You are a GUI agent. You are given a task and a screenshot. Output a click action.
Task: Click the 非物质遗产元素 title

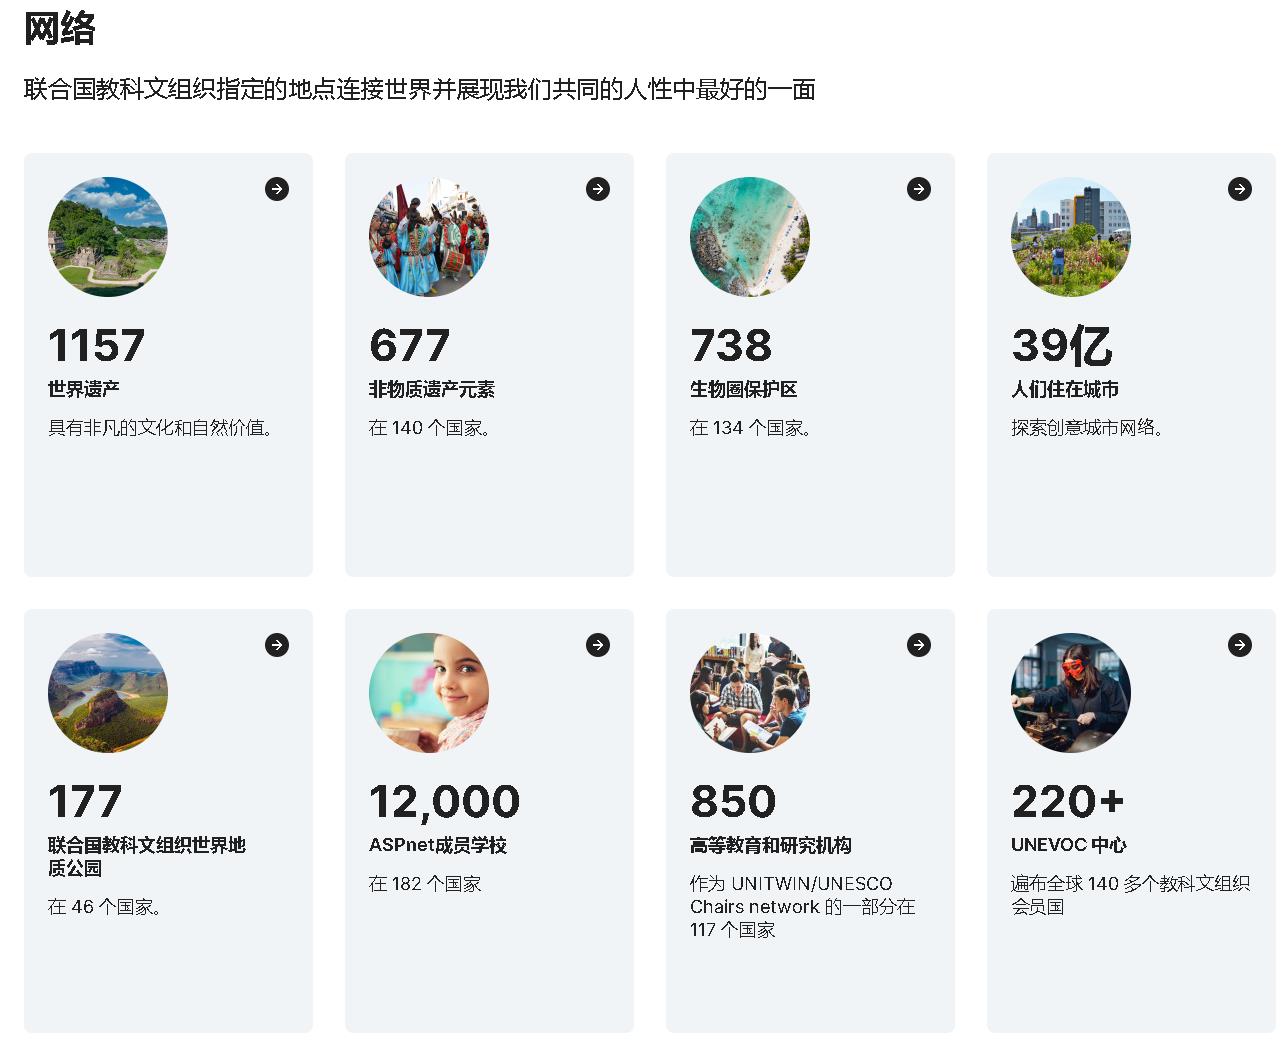pyautogui.click(x=432, y=389)
